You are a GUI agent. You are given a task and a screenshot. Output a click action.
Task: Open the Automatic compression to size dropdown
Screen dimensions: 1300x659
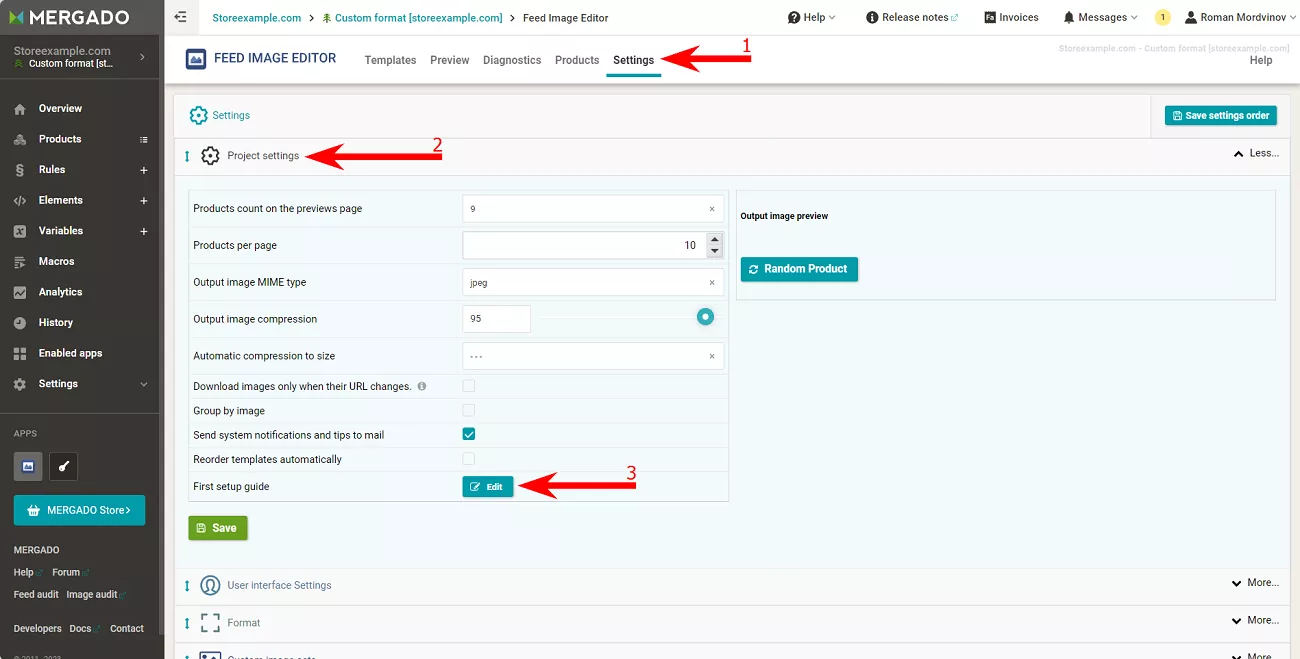(593, 356)
